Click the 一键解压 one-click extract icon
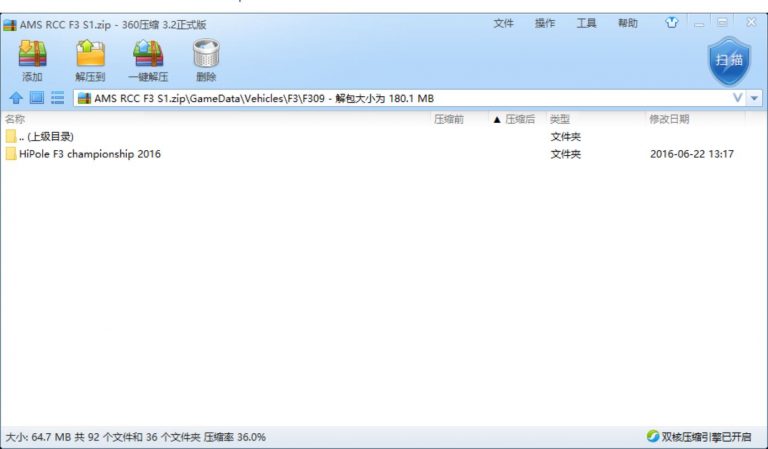 point(148,54)
